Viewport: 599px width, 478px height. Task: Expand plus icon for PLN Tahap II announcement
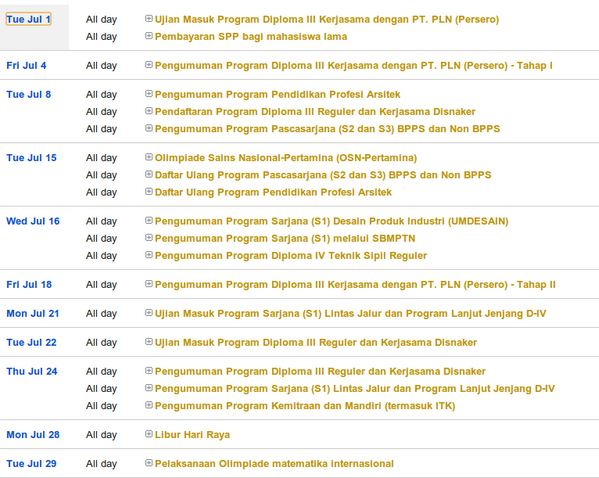(x=149, y=284)
